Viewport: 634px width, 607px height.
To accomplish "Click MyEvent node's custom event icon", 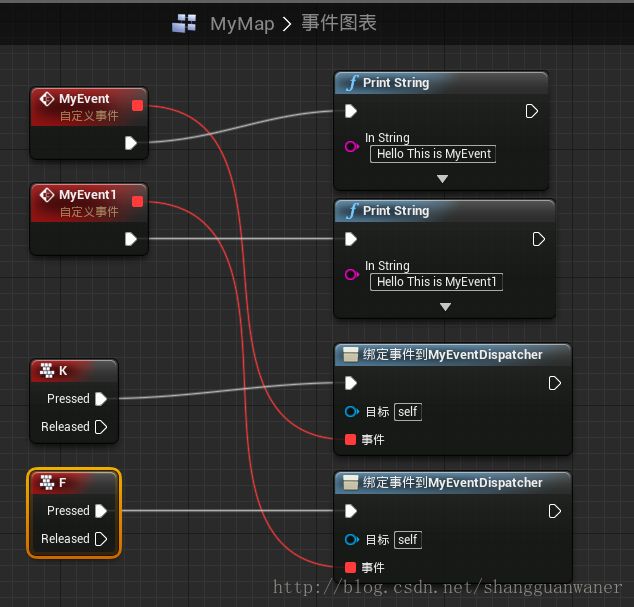I will click(47, 99).
